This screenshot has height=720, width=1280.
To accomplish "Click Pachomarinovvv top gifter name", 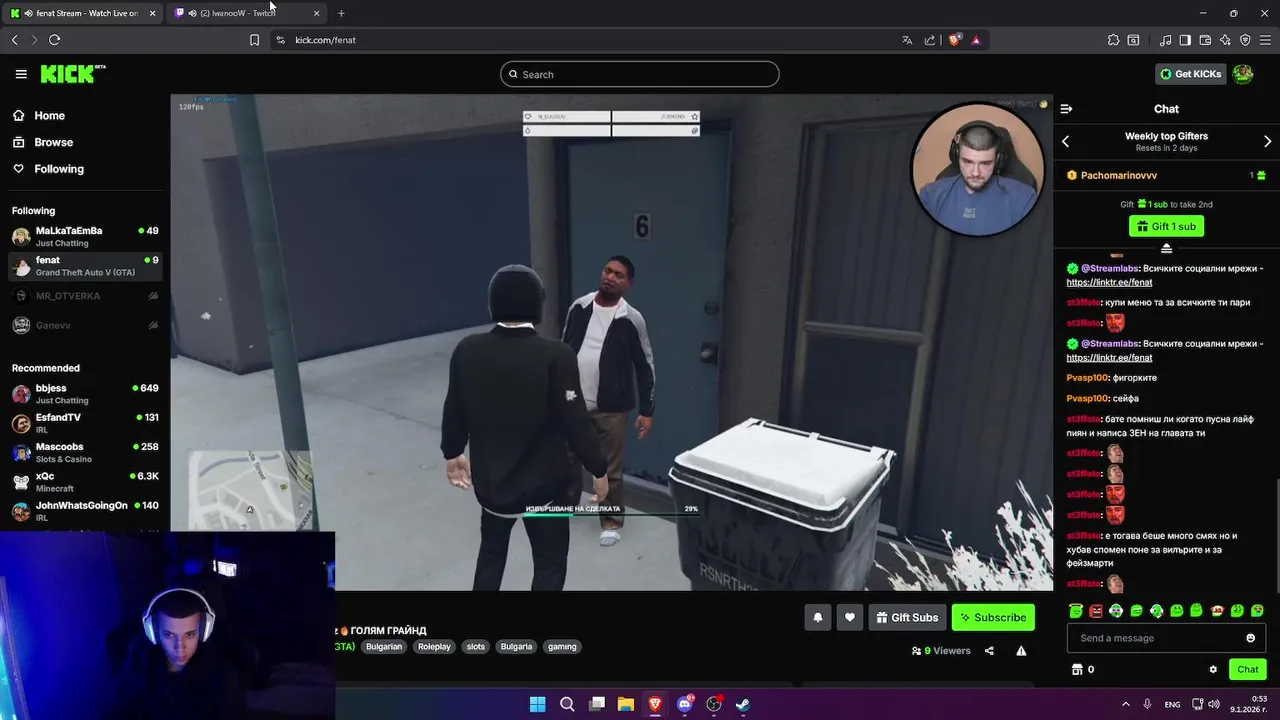I will [x=1119, y=176].
